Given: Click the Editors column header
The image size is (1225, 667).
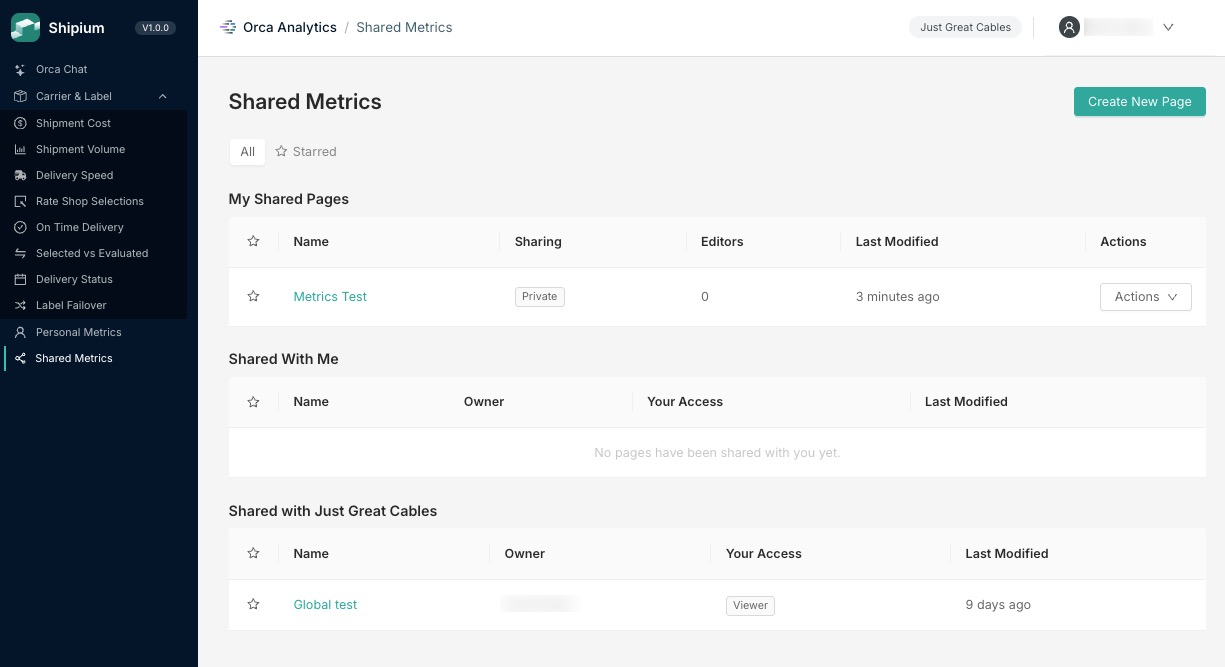Looking at the screenshot, I should [x=722, y=241].
